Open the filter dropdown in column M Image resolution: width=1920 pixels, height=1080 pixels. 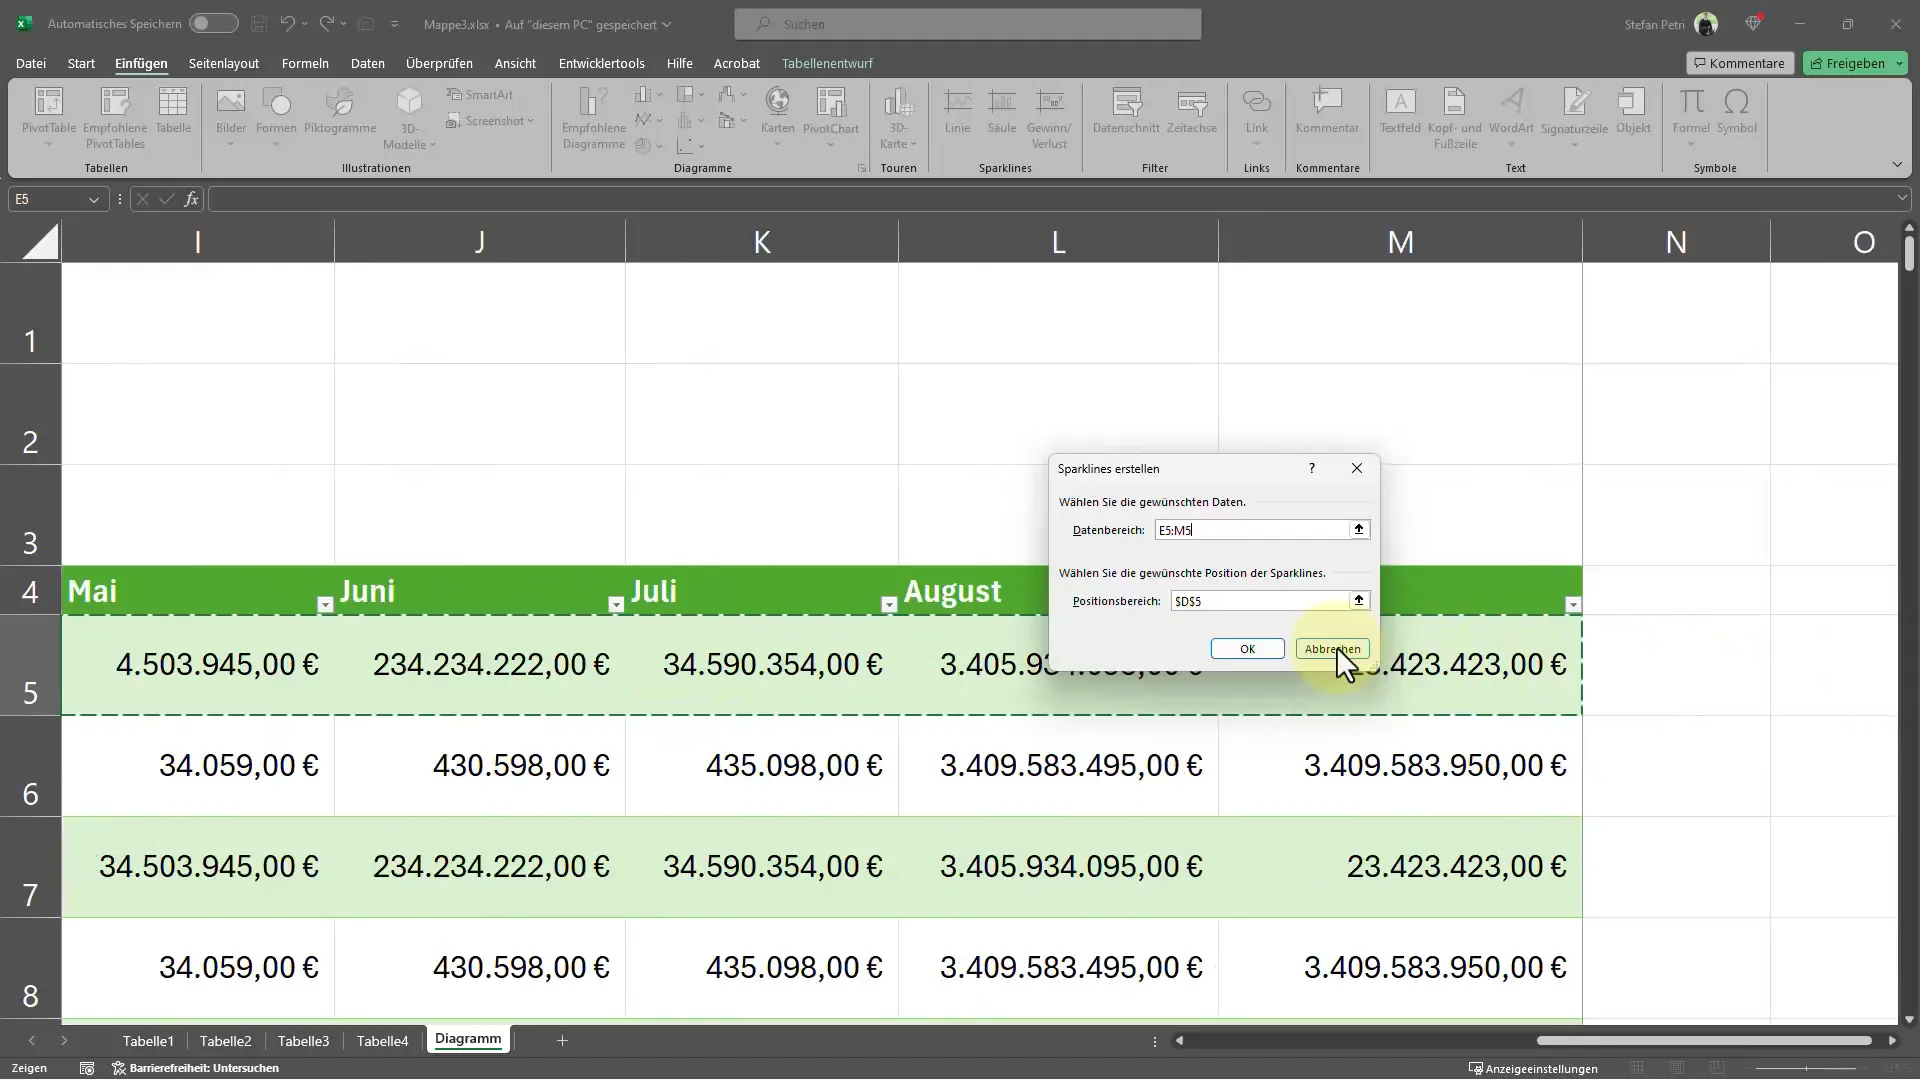1573,604
